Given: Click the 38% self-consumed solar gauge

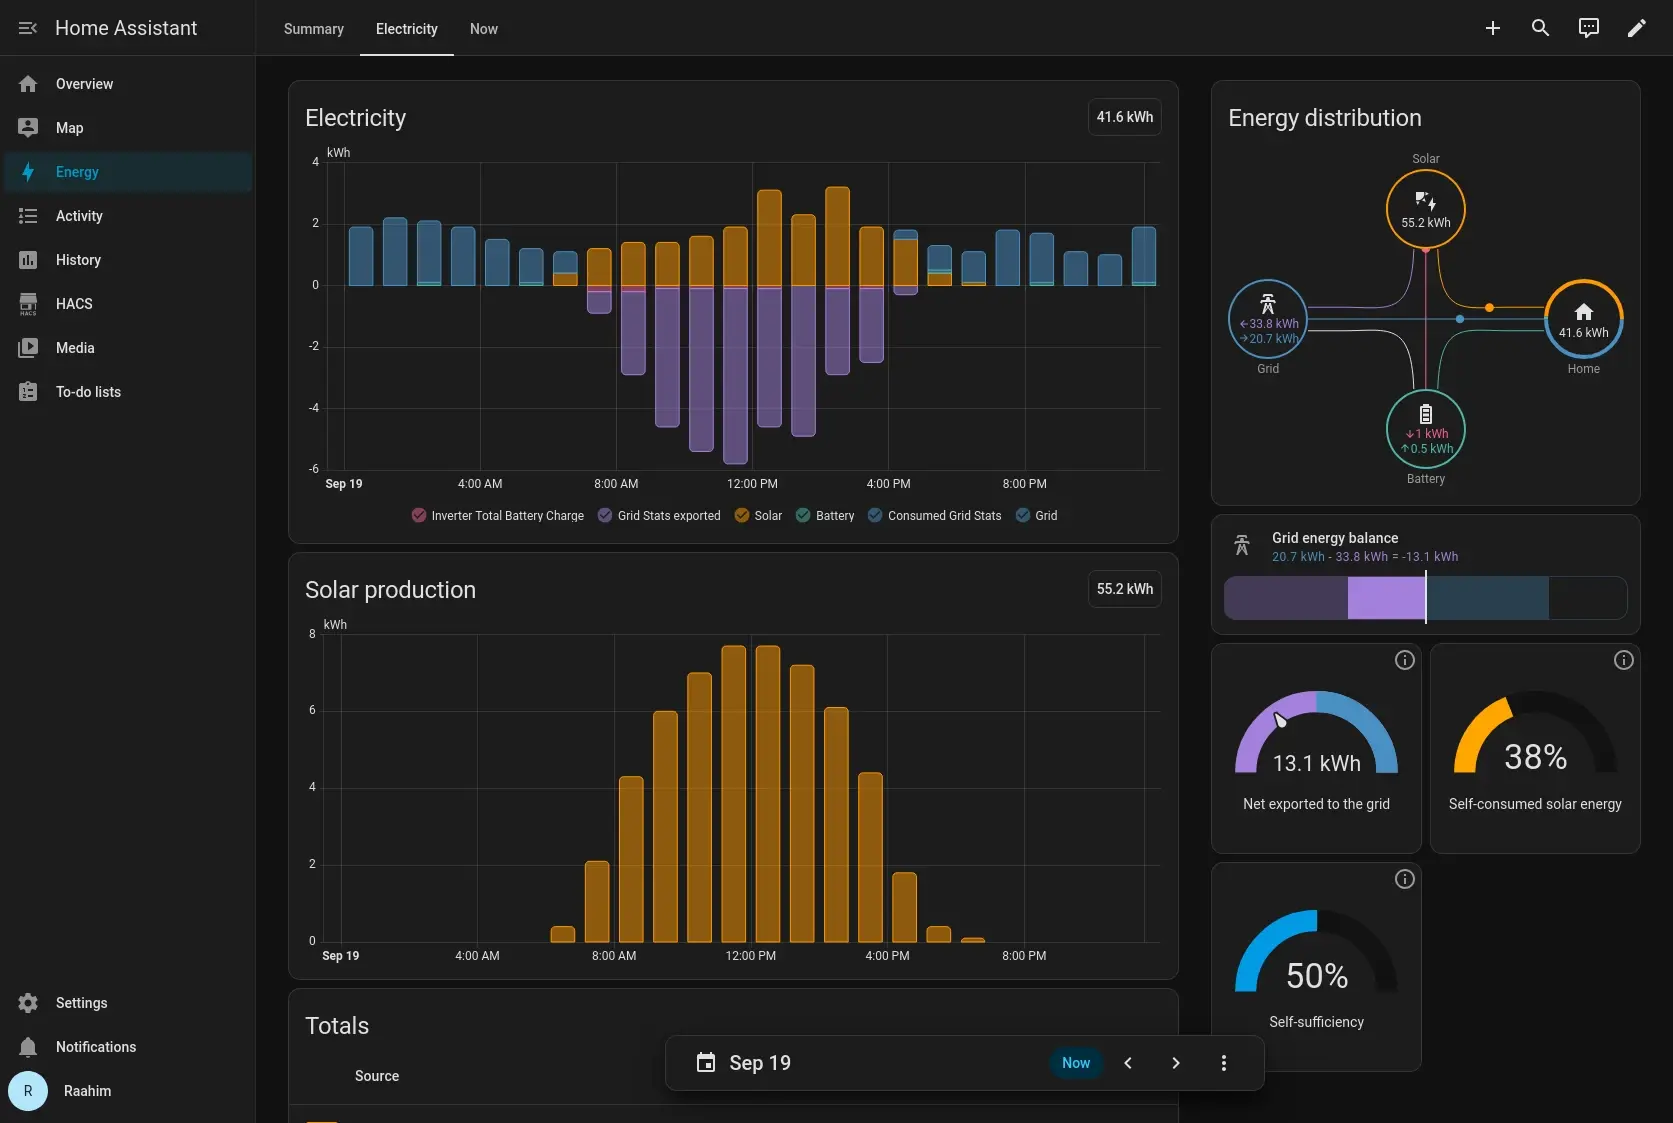Looking at the screenshot, I should (x=1535, y=733).
